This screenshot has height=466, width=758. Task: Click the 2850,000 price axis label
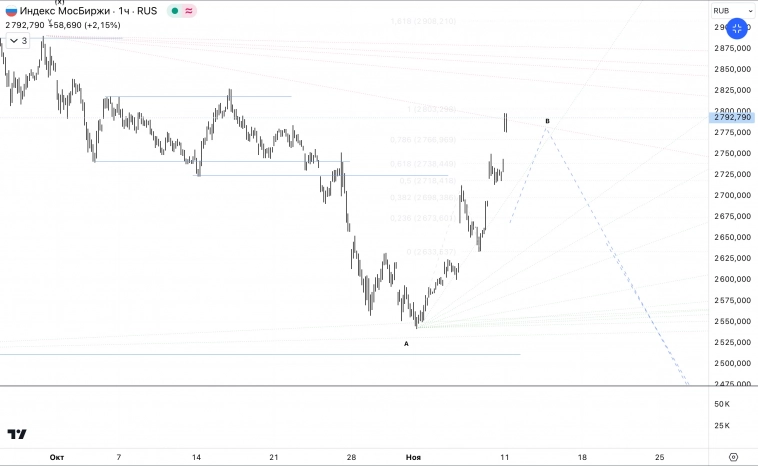pyautogui.click(x=732, y=69)
